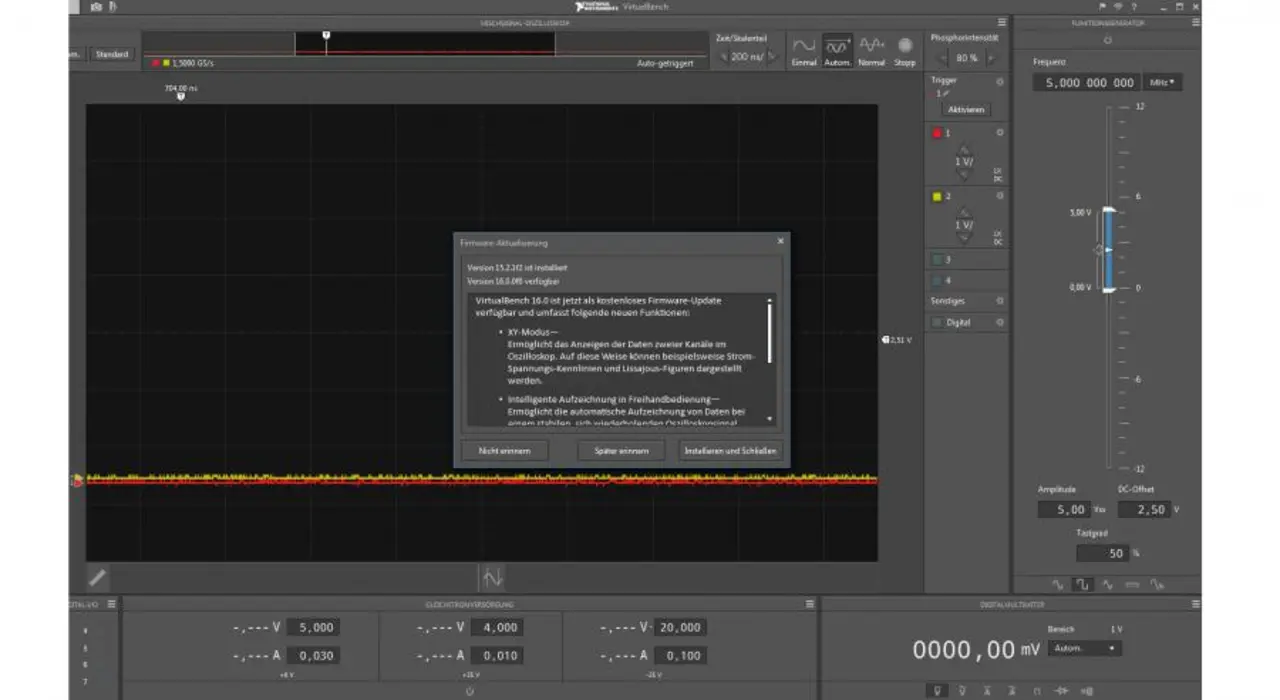The height and width of the screenshot is (700, 1280).
Task: Click the +6V voltage 5,000 field
Action: (x=313, y=627)
